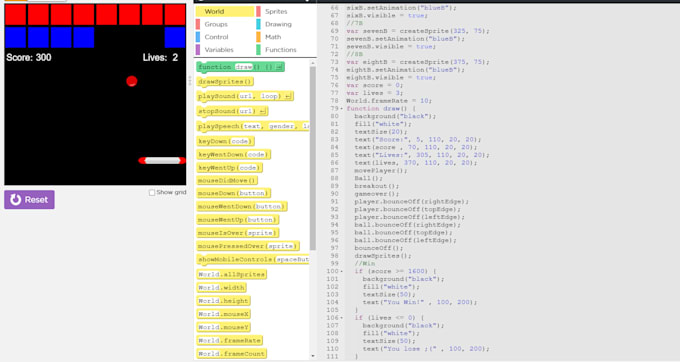Click the keyDown(code) block
680x362 pixels.
click(226, 141)
